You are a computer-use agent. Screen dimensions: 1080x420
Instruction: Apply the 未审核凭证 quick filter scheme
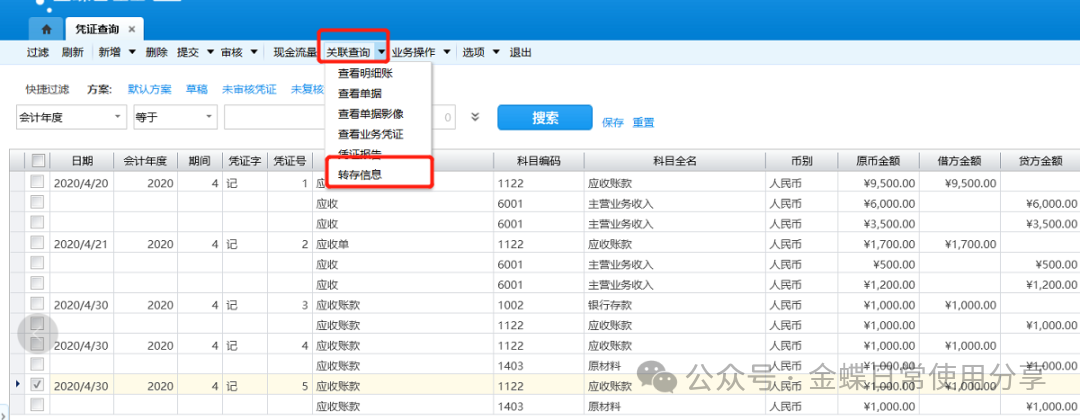(x=249, y=89)
